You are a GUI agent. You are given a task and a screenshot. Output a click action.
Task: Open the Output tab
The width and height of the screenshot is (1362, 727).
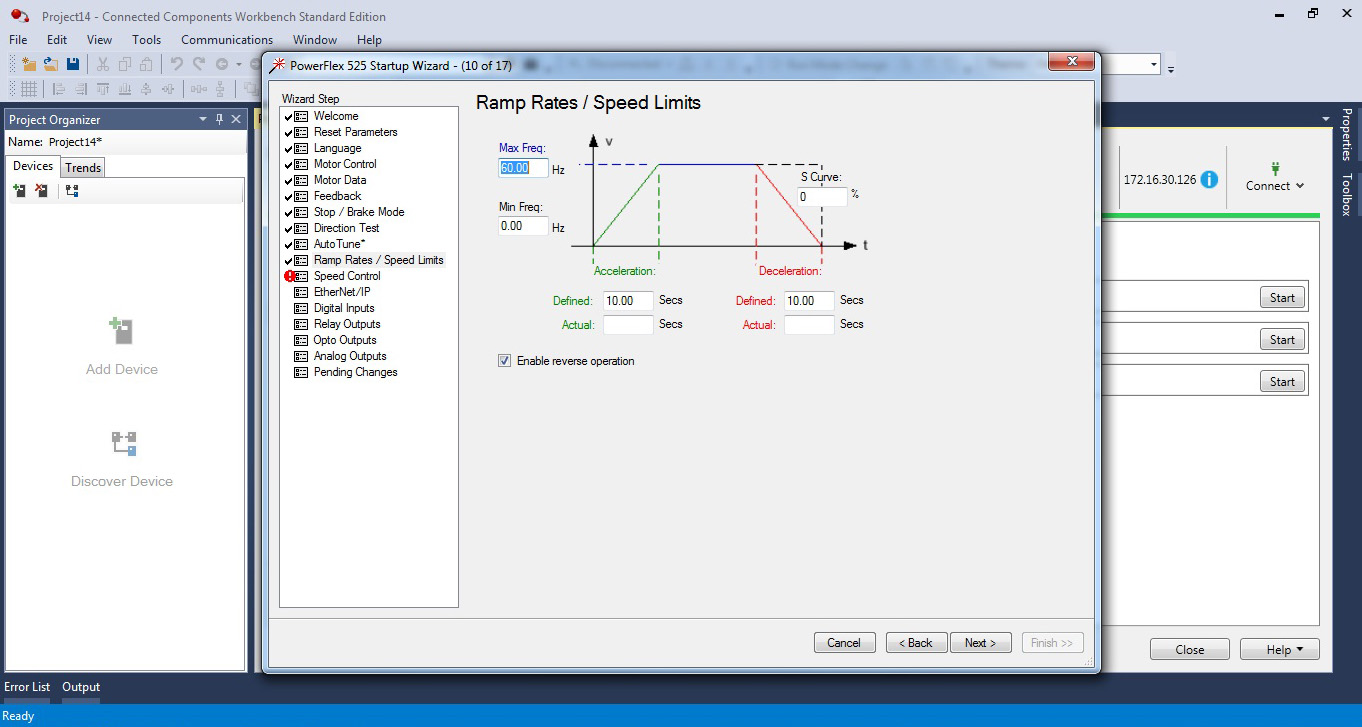point(81,687)
